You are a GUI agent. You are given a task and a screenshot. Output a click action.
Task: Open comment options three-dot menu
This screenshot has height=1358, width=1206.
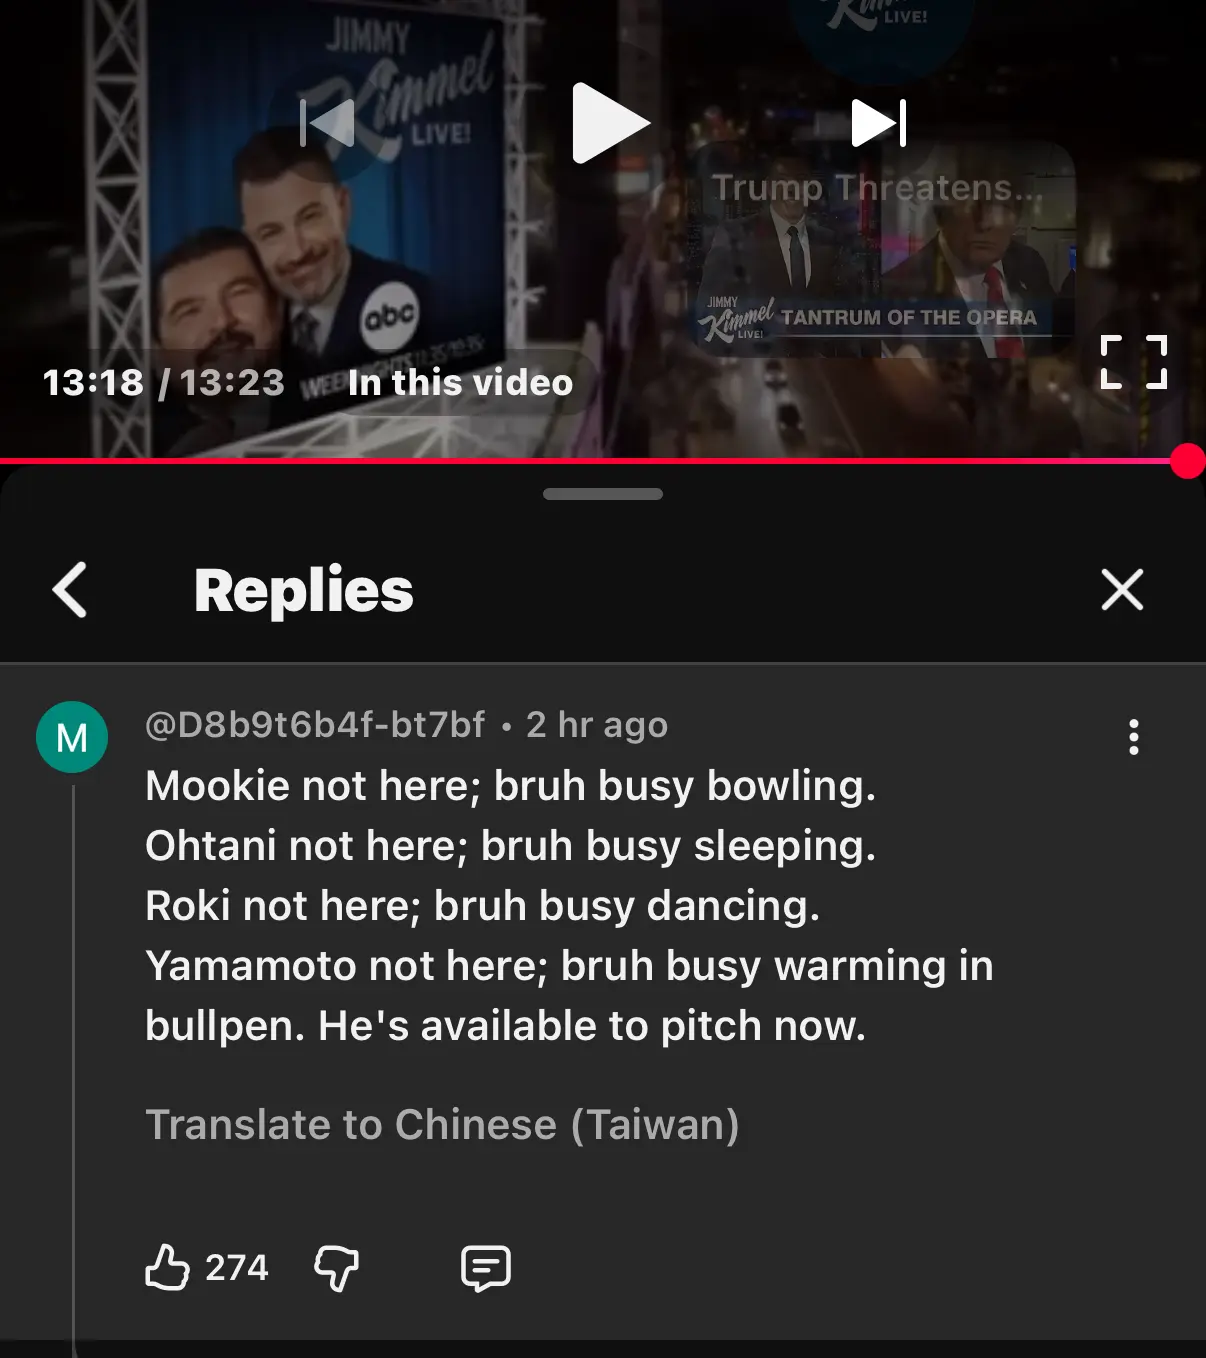[1134, 737]
